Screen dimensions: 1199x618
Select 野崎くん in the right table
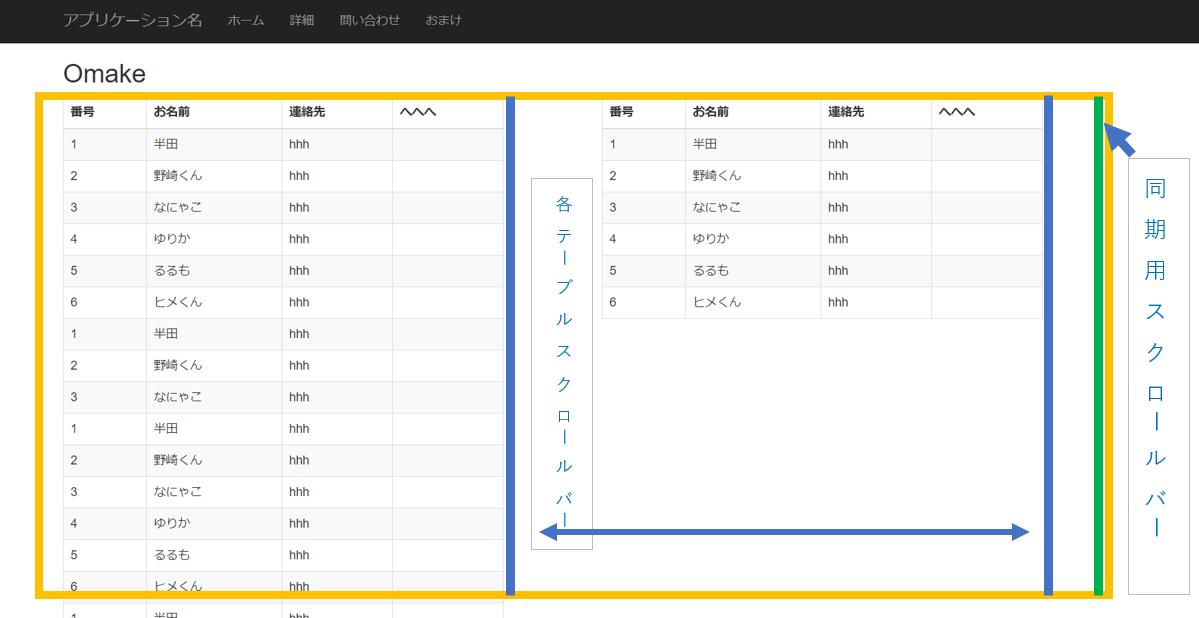[717, 176]
